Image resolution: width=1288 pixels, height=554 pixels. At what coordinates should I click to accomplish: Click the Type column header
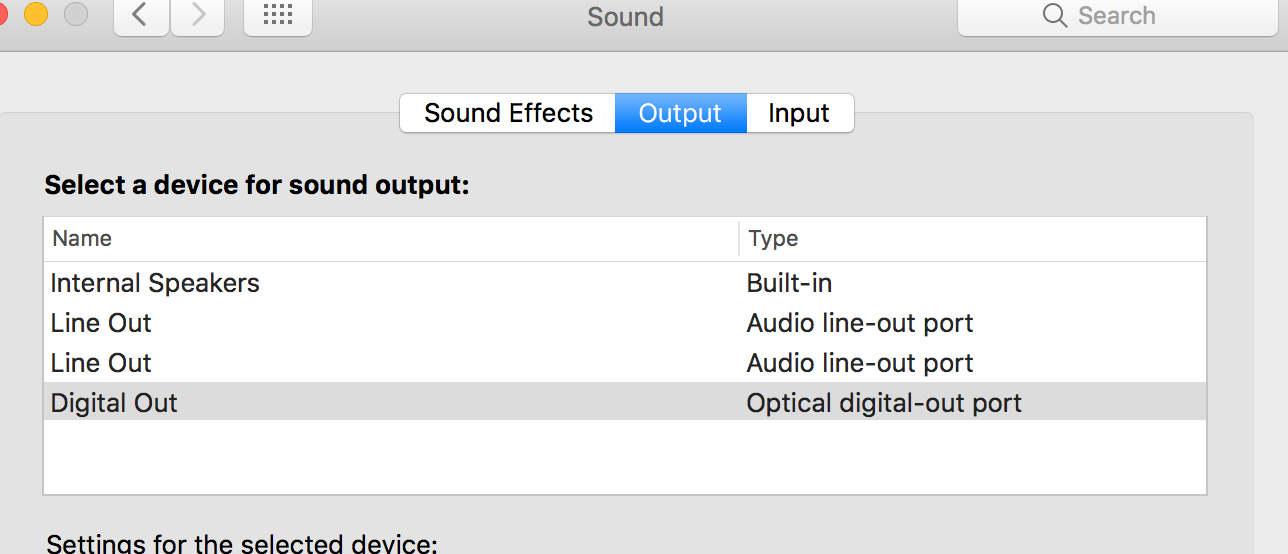point(773,239)
